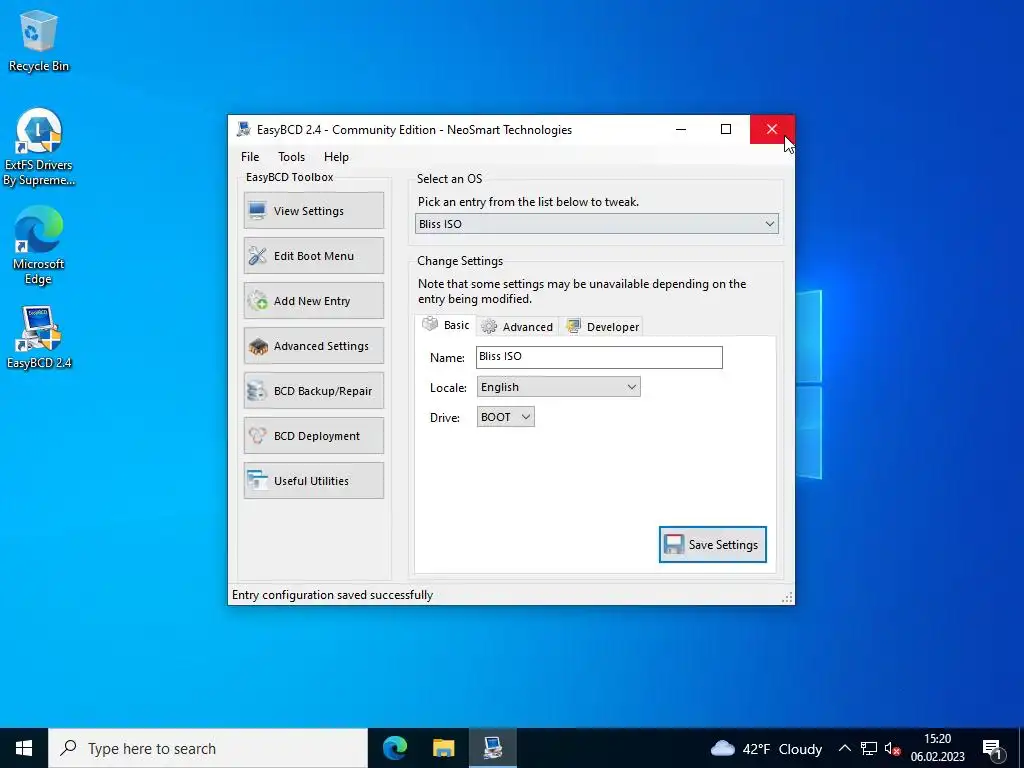Image resolution: width=1024 pixels, height=768 pixels.
Task: Click the Recycle Bin desktop icon
Action: pos(39,41)
